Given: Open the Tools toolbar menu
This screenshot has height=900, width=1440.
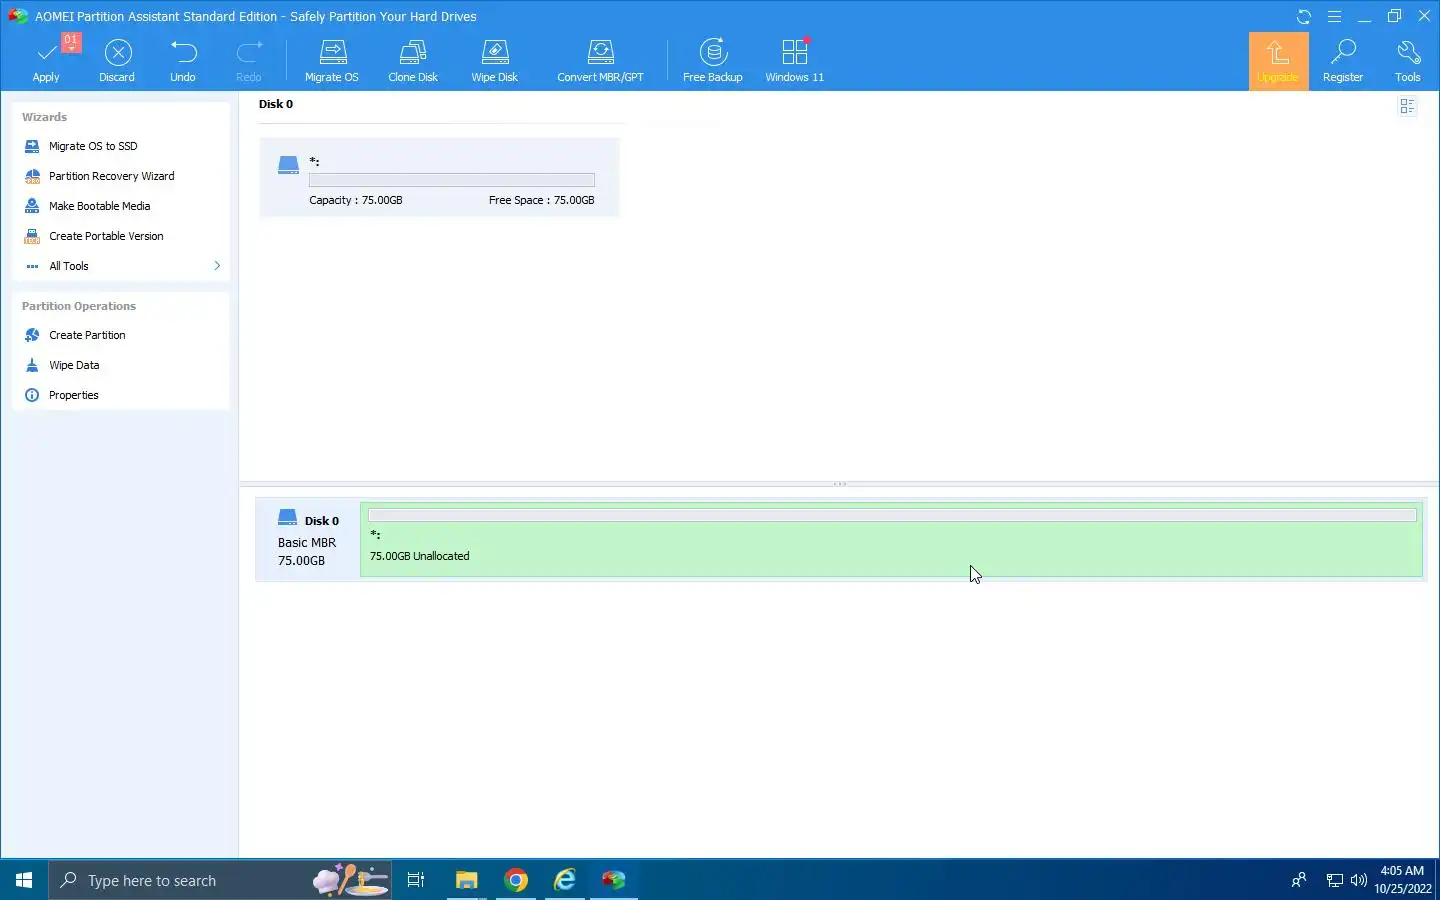Looking at the screenshot, I should (1408, 61).
